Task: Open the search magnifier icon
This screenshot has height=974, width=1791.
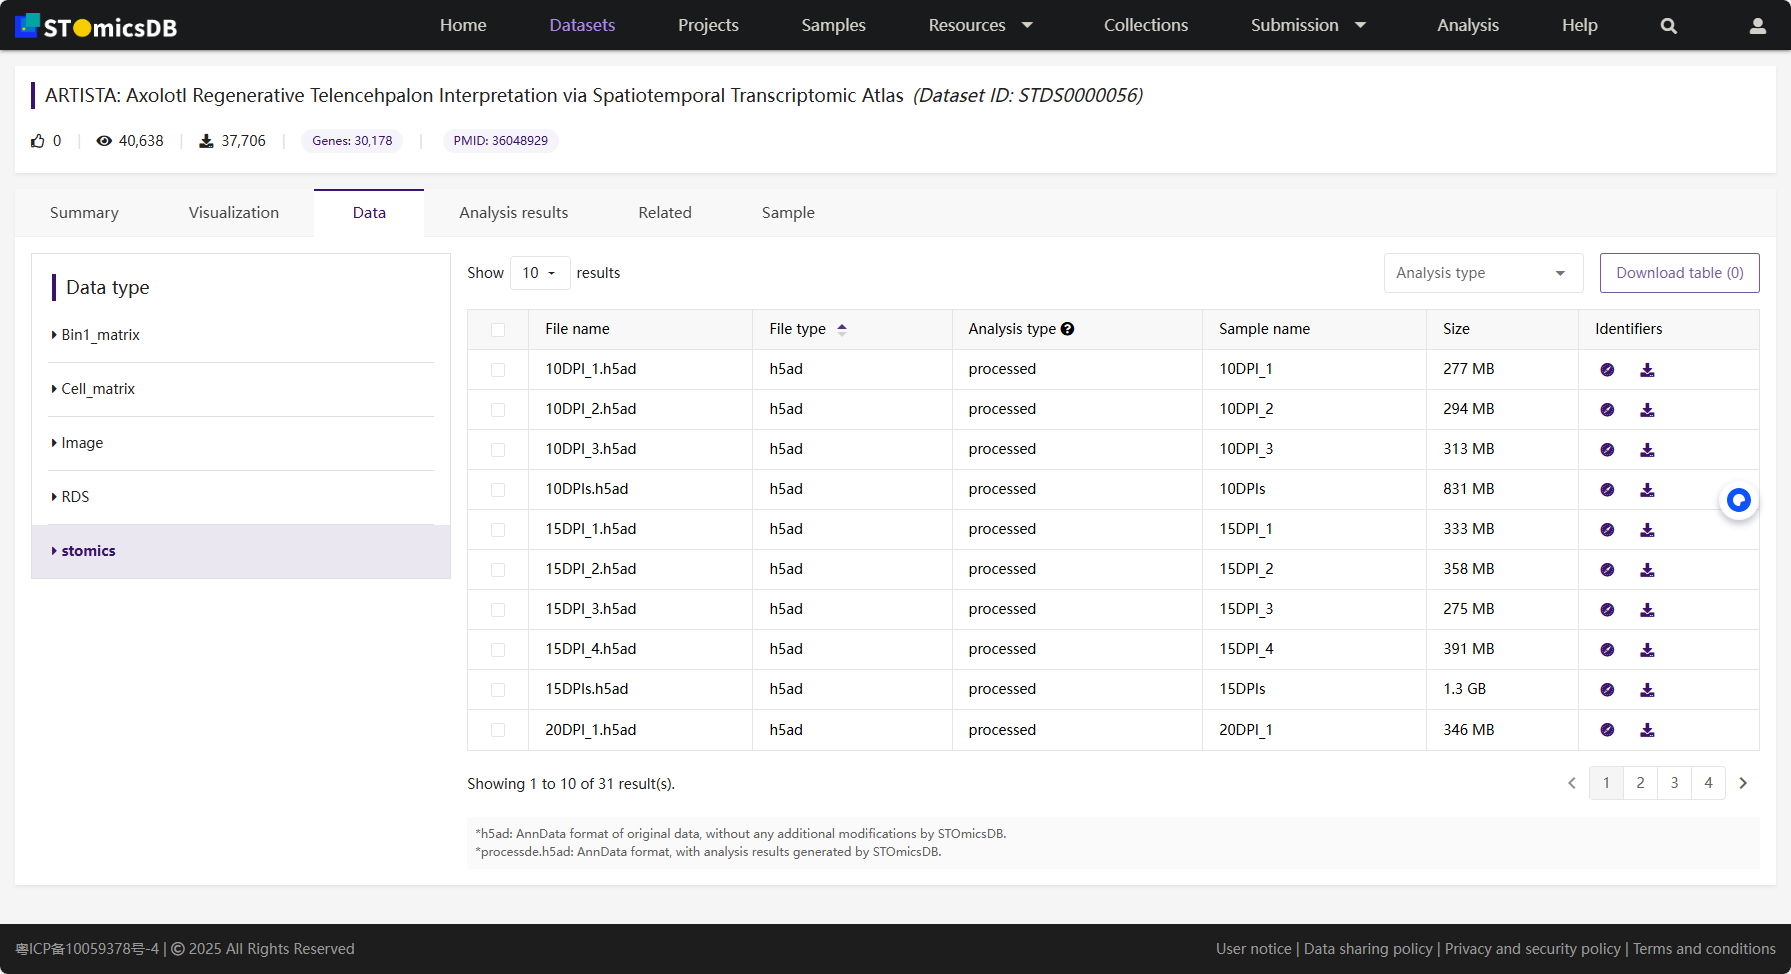Action: point(1668,26)
